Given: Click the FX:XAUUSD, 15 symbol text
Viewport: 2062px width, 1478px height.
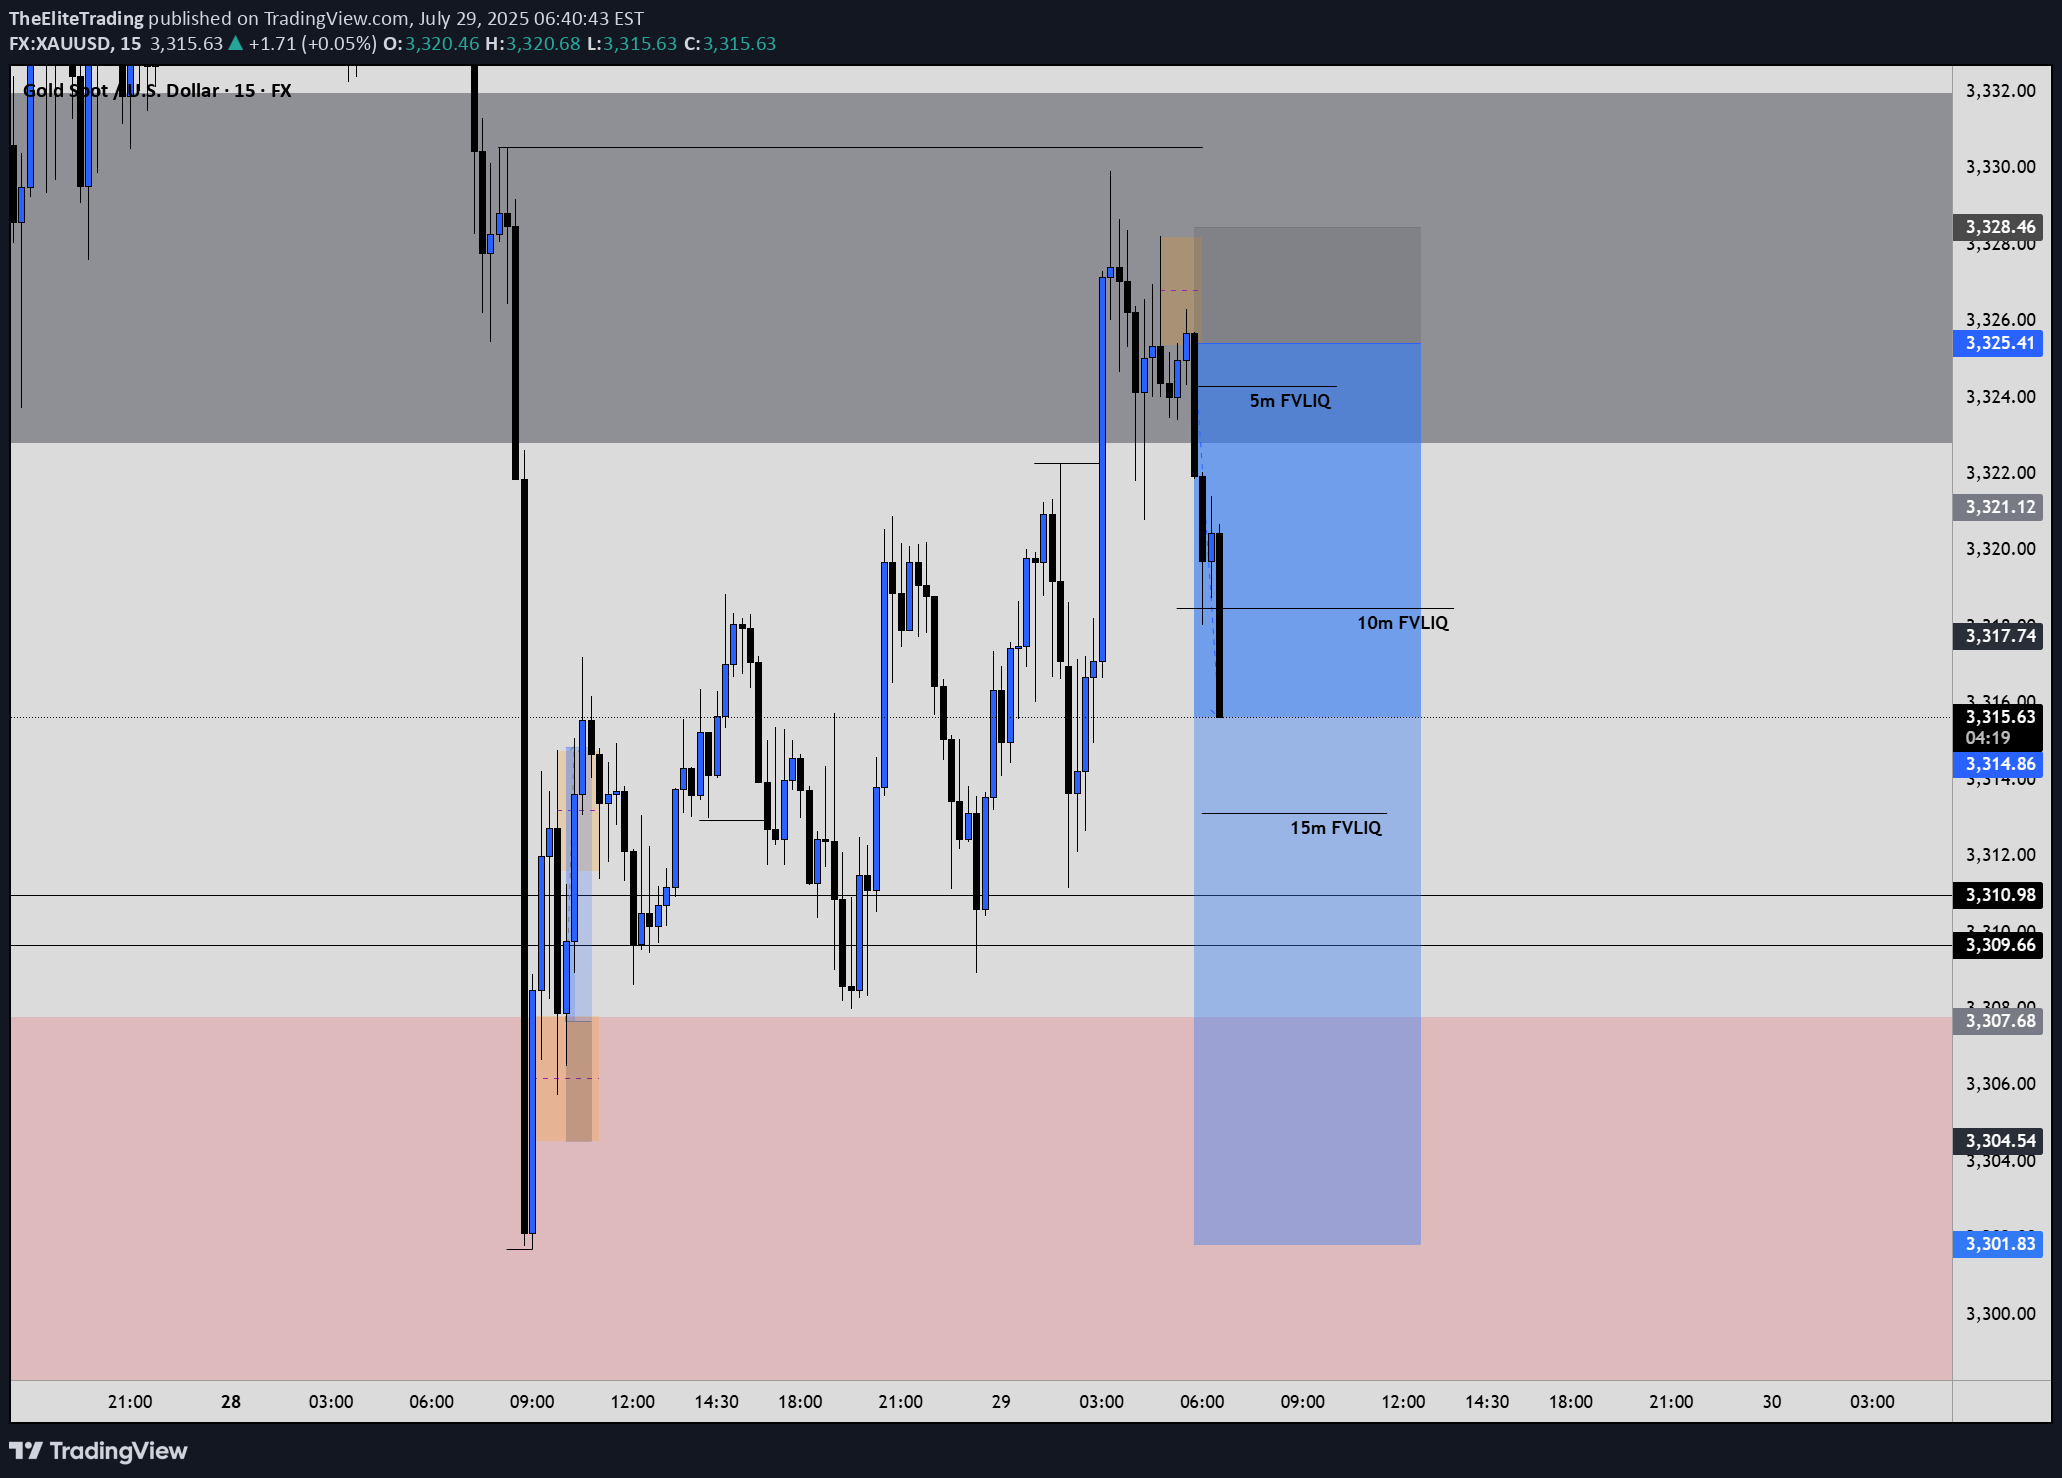Looking at the screenshot, I should [x=75, y=44].
